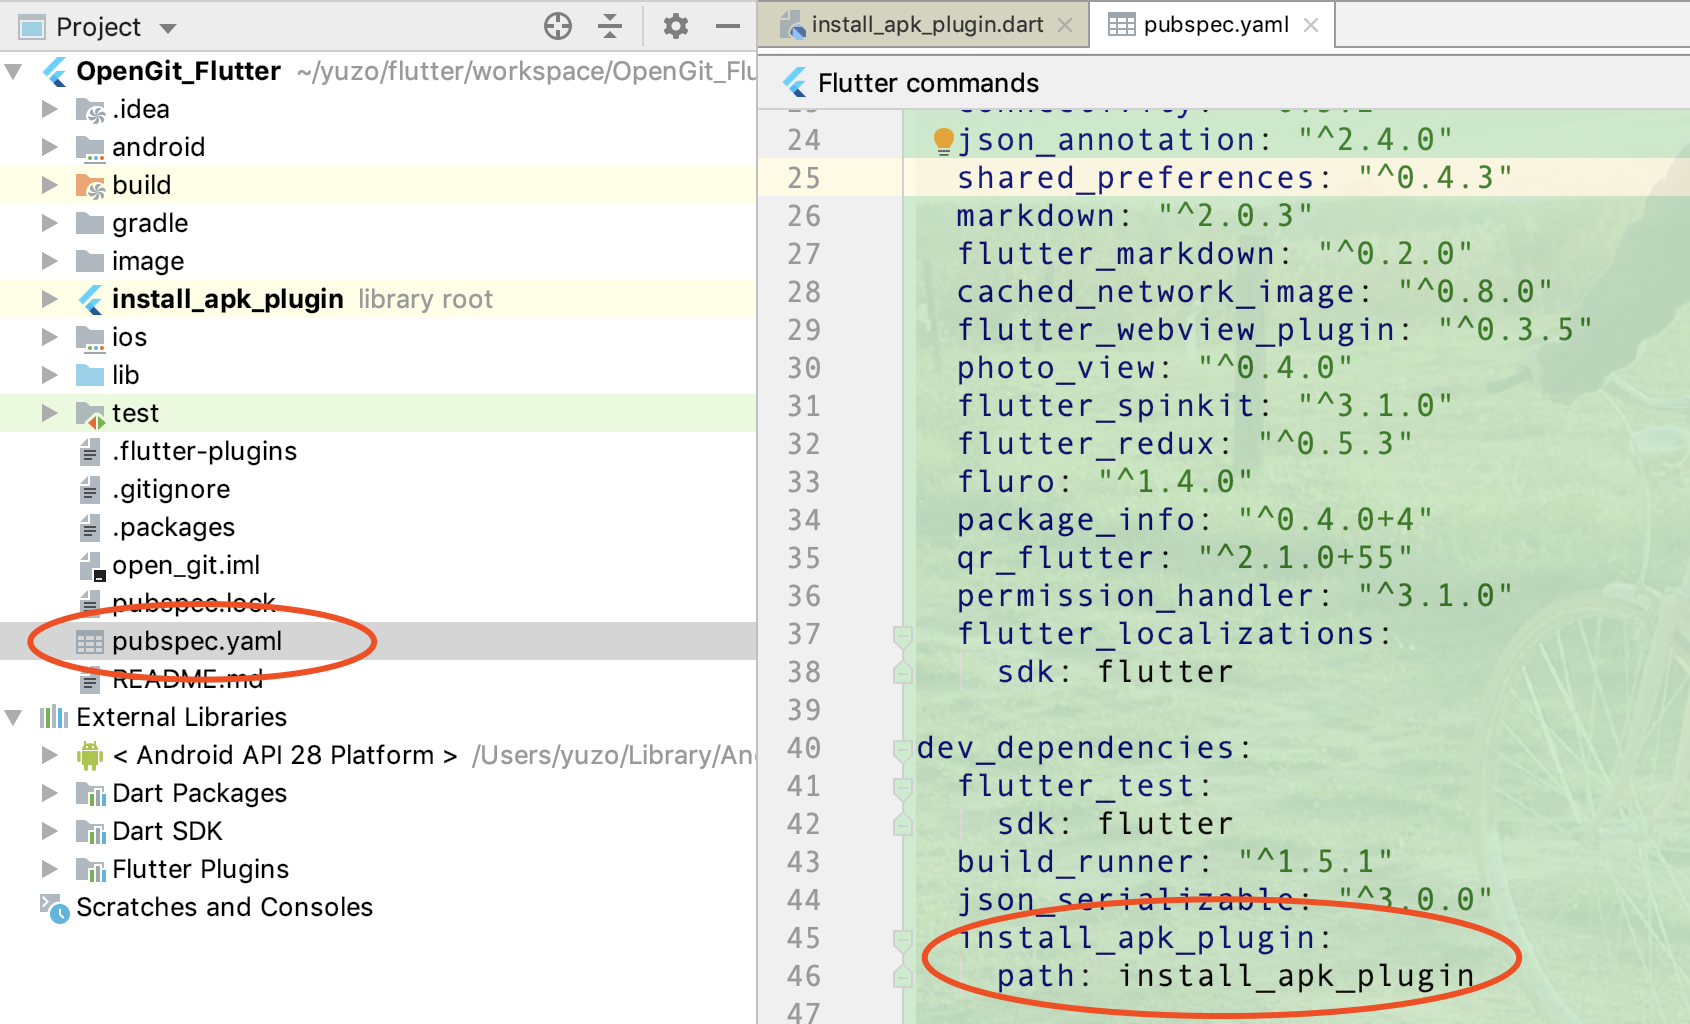The height and width of the screenshot is (1024, 1690).
Task: Click the OpenGit_Flutter project Flutter icon
Action: pyautogui.click(x=55, y=71)
